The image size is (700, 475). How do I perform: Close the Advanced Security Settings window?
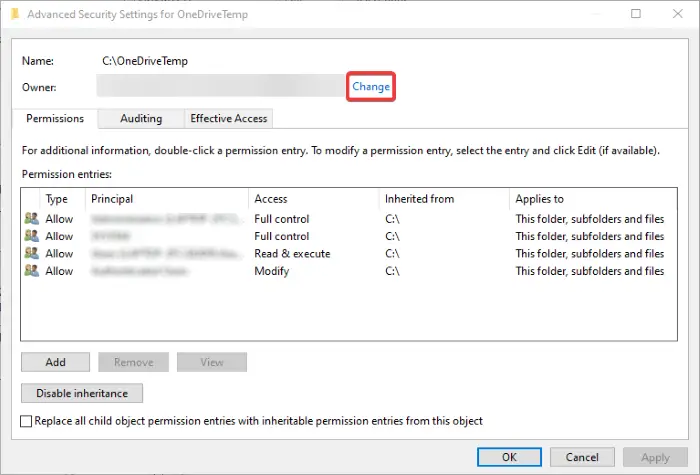[678, 14]
